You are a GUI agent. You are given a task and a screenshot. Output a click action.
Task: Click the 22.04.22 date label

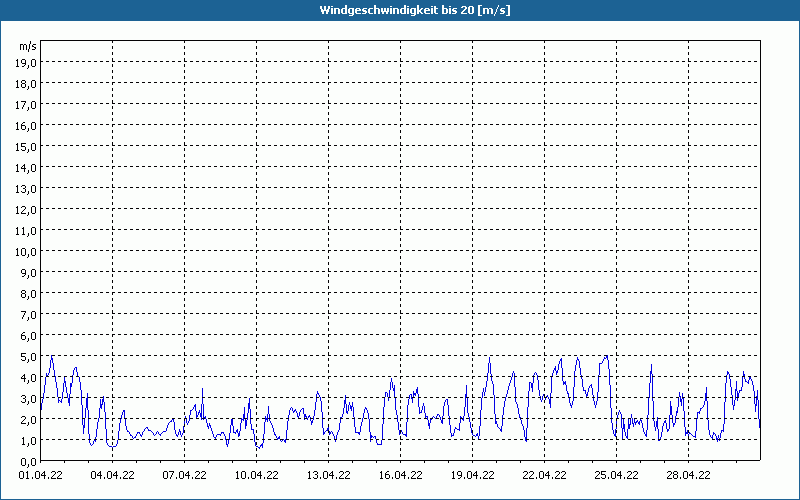[544, 476]
